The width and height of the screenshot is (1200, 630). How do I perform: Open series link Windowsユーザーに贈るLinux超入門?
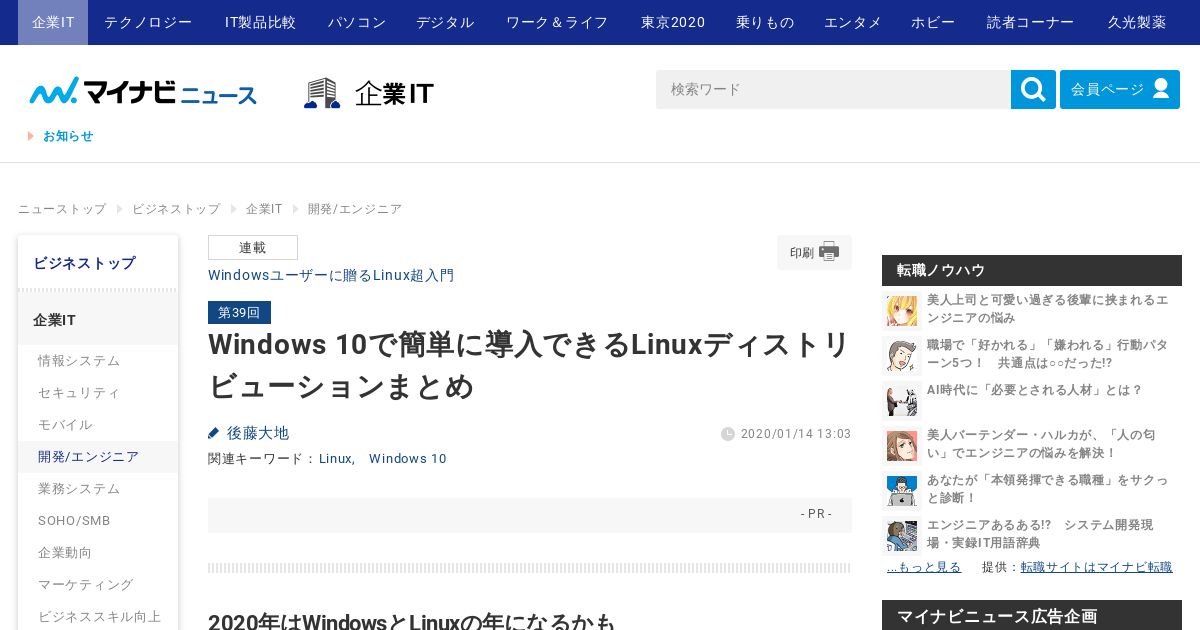[331, 275]
